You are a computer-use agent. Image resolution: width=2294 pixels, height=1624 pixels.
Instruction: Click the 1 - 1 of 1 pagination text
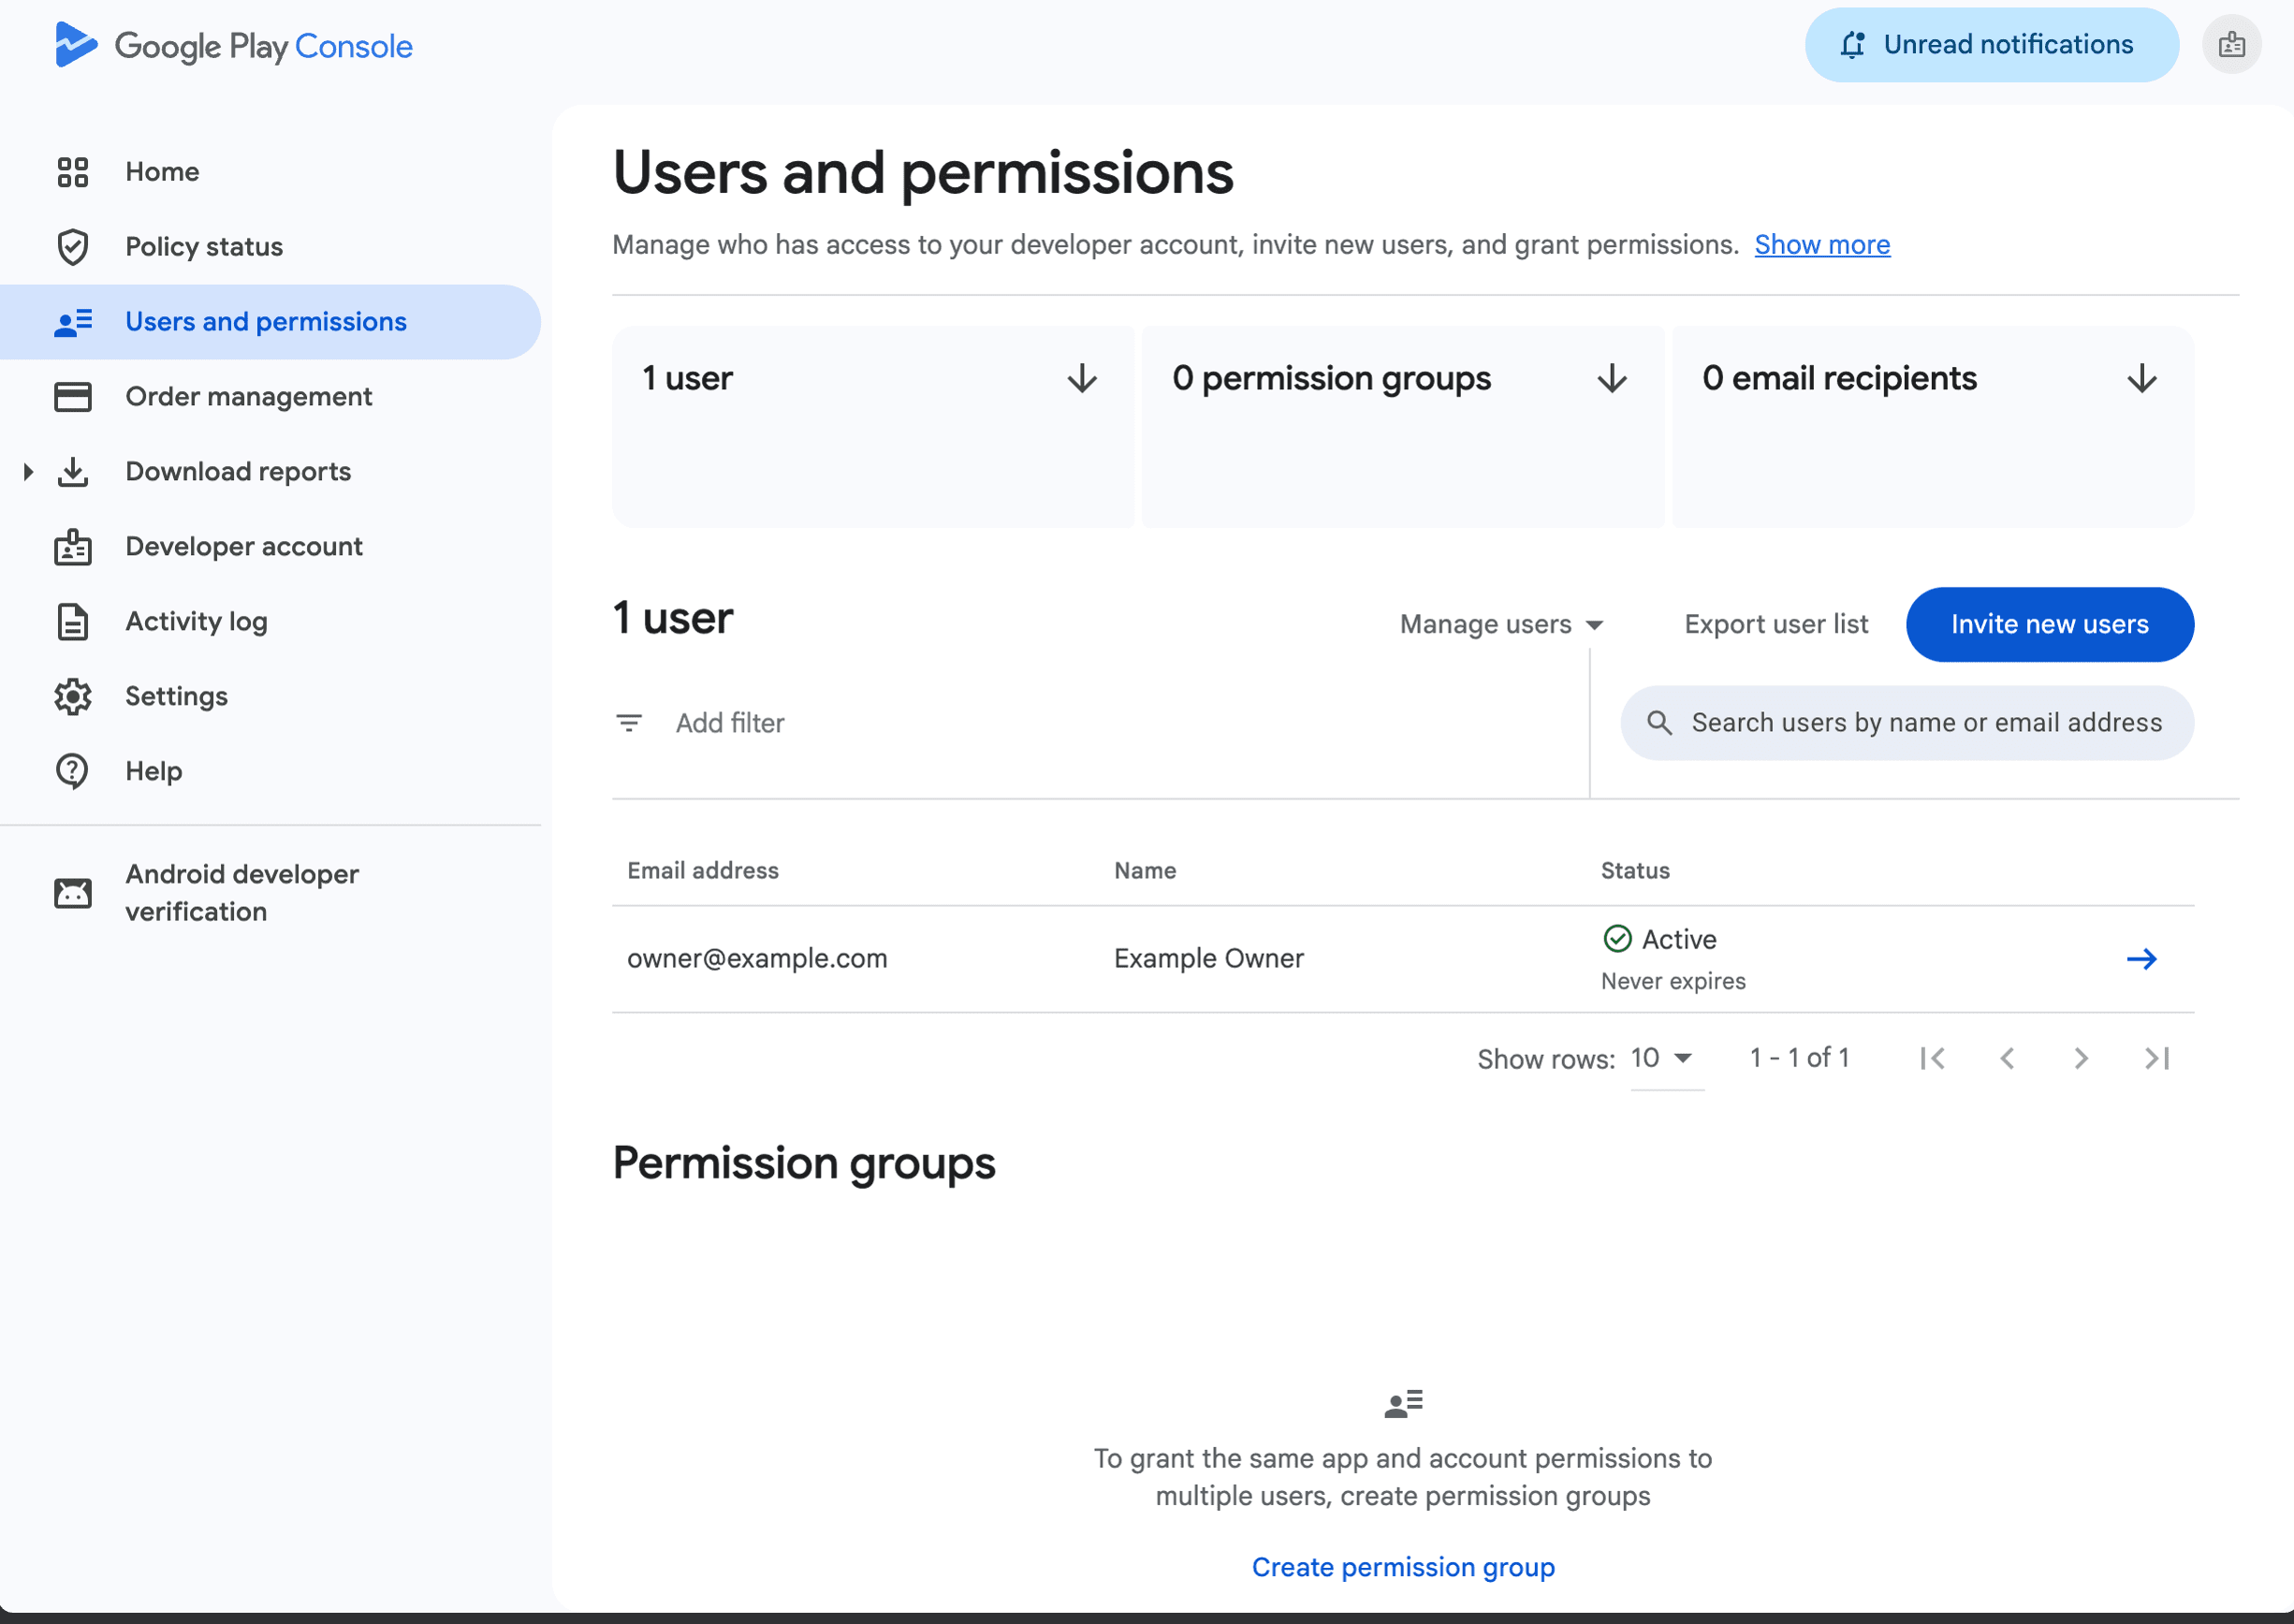point(1799,1058)
